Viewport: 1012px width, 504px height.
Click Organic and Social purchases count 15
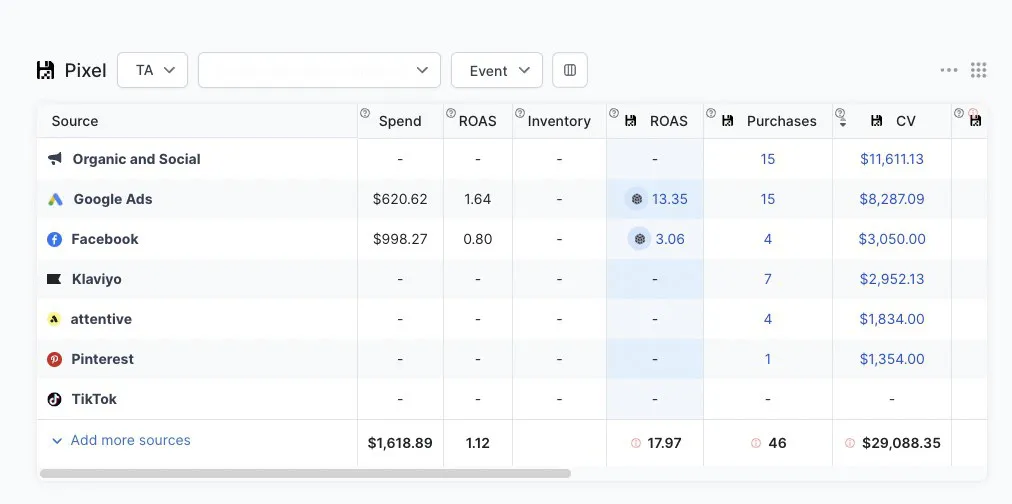click(767, 159)
